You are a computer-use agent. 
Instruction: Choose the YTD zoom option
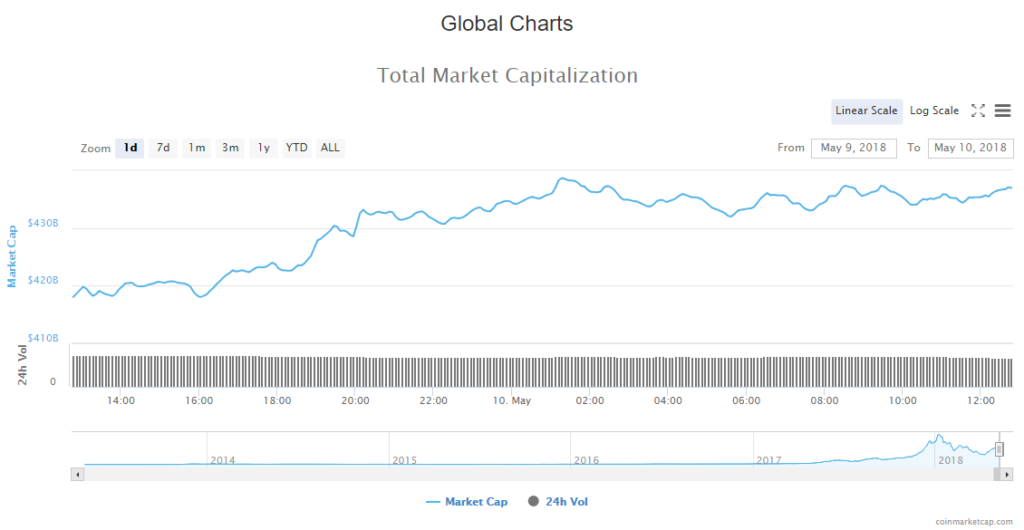[297, 148]
